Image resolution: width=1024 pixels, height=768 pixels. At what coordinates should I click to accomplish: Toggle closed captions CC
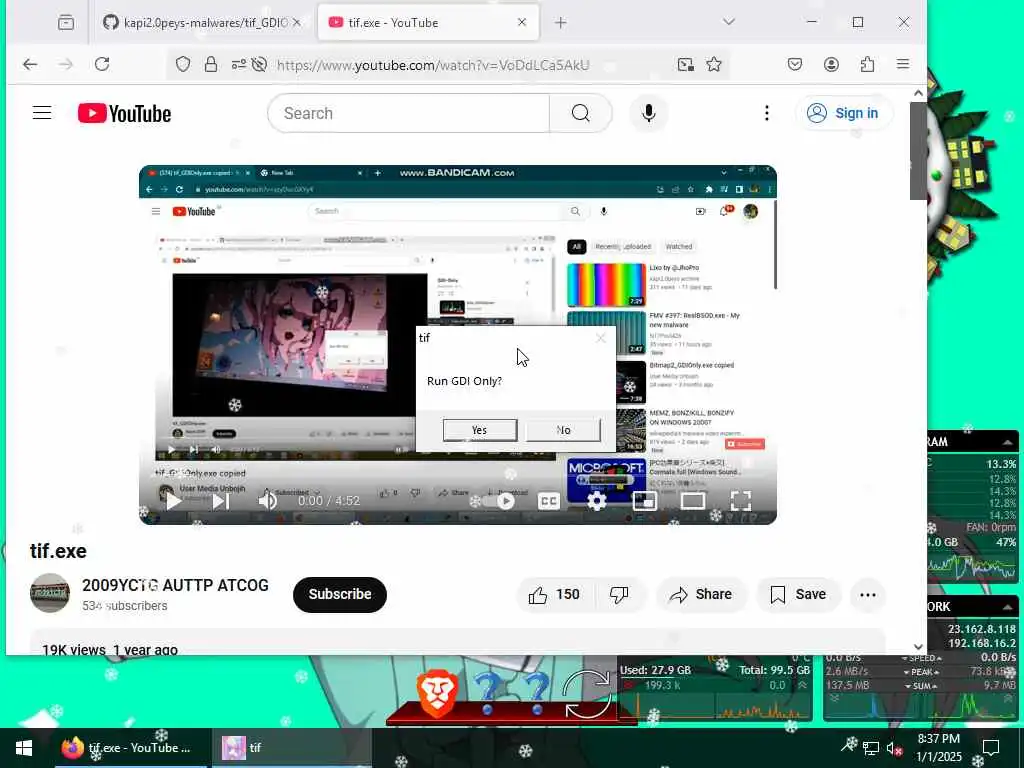coord(549,501)
